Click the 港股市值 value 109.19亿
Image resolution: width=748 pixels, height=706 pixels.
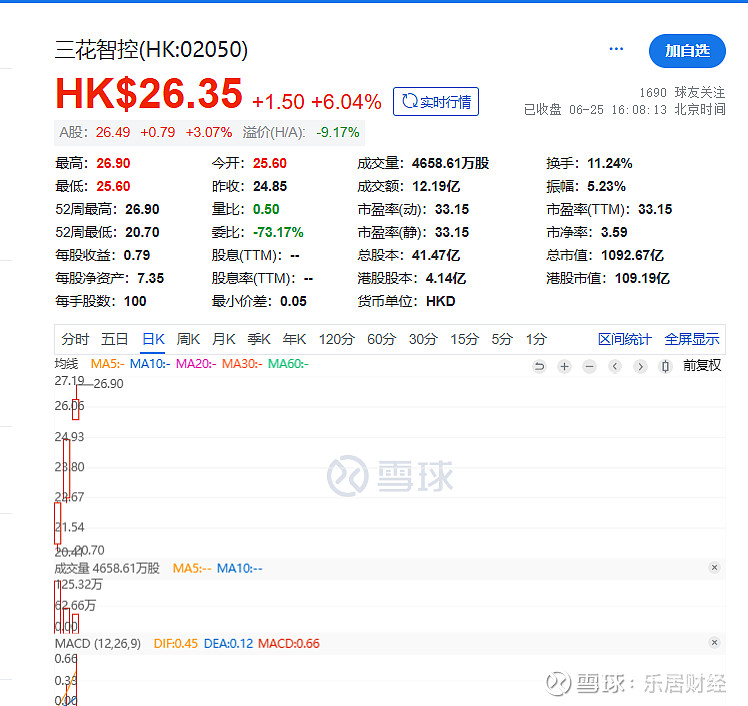[642, 278]
